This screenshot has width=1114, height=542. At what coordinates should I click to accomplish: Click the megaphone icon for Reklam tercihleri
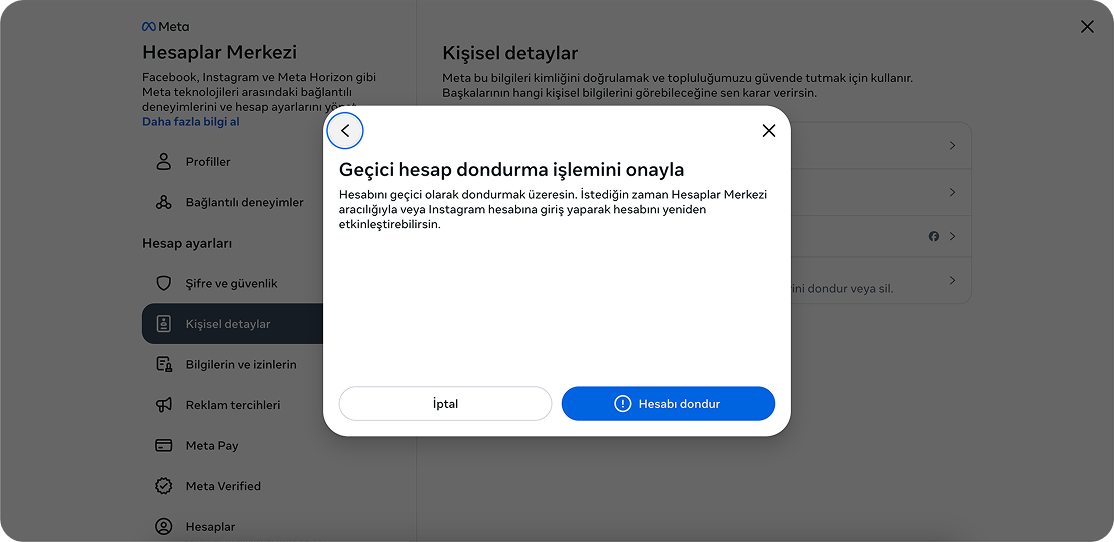pos(164,405)
